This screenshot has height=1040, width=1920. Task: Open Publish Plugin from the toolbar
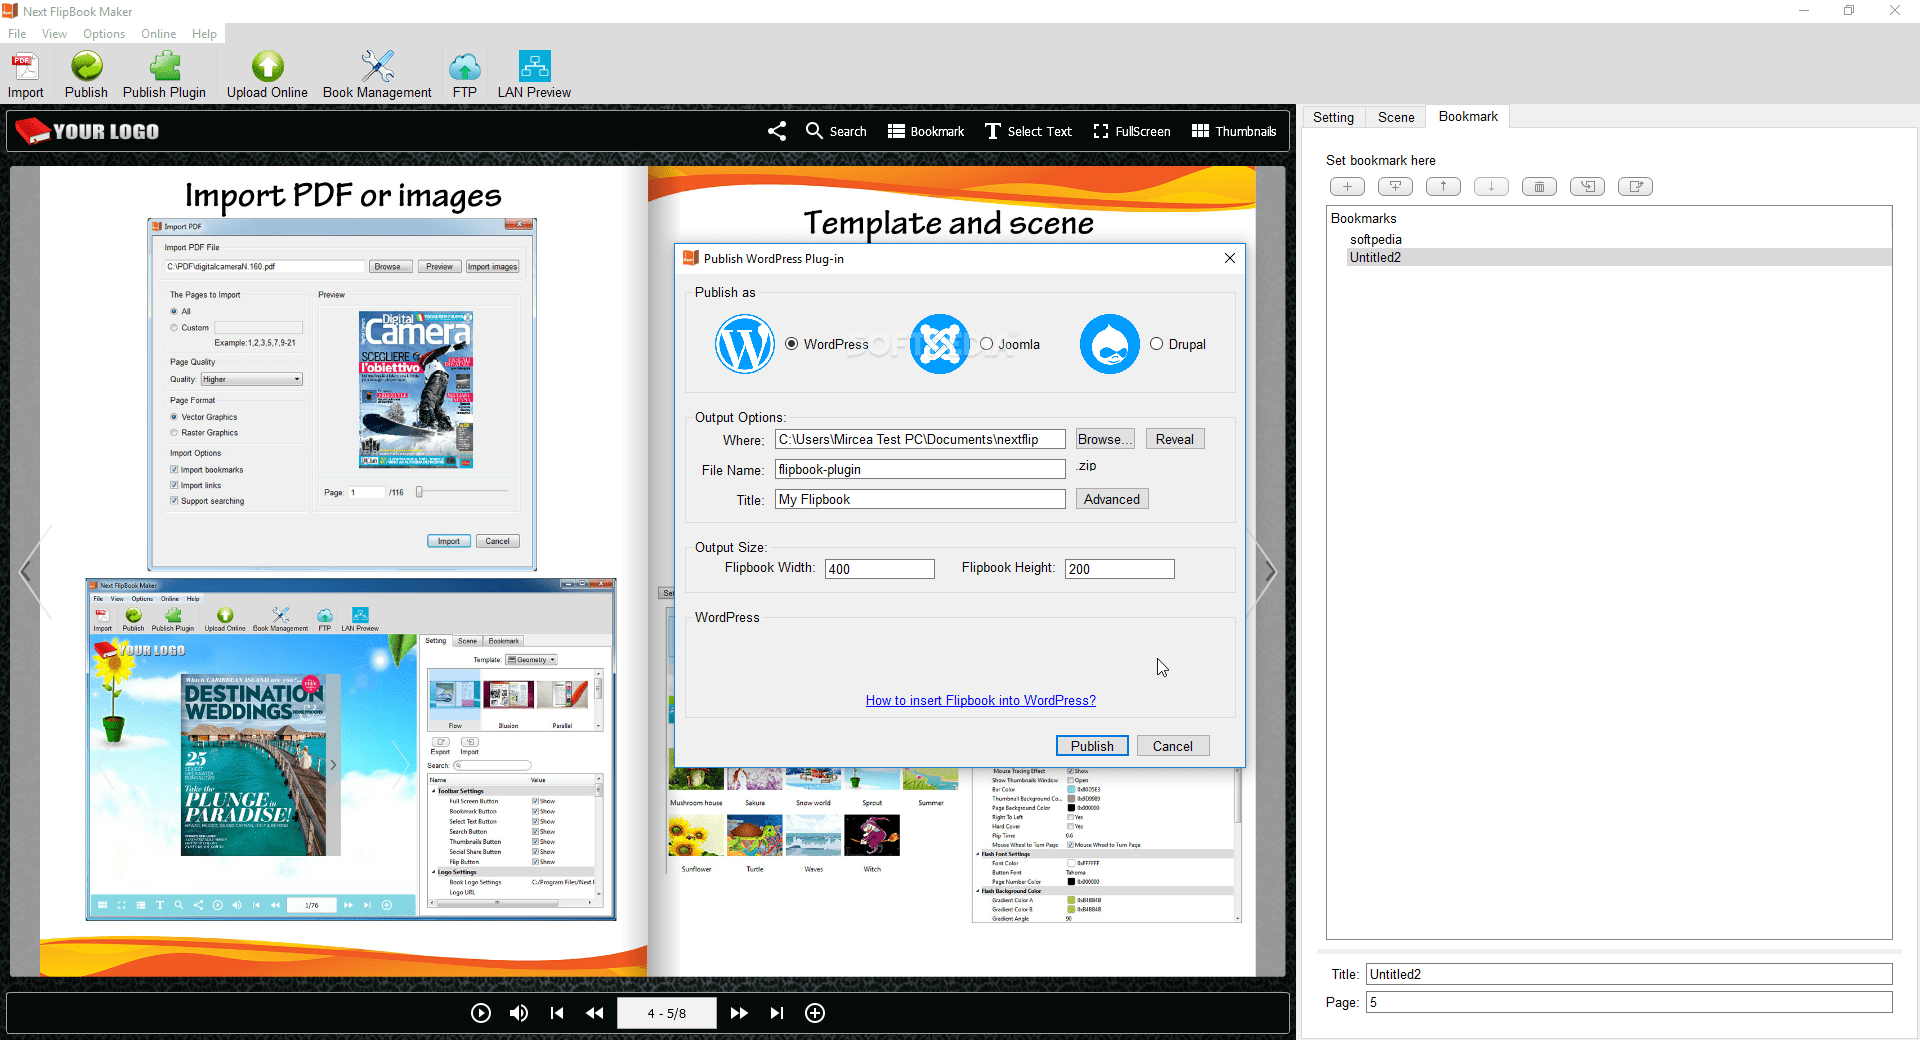click(164, 75)
